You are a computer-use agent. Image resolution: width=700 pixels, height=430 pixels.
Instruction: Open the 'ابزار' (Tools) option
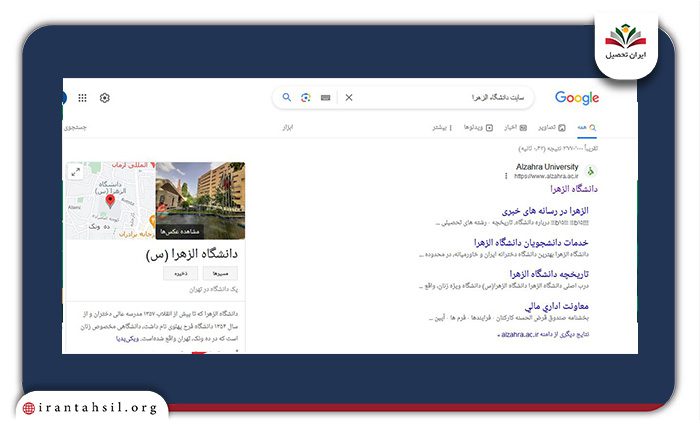pyautogui.click(x=288, y=128)
